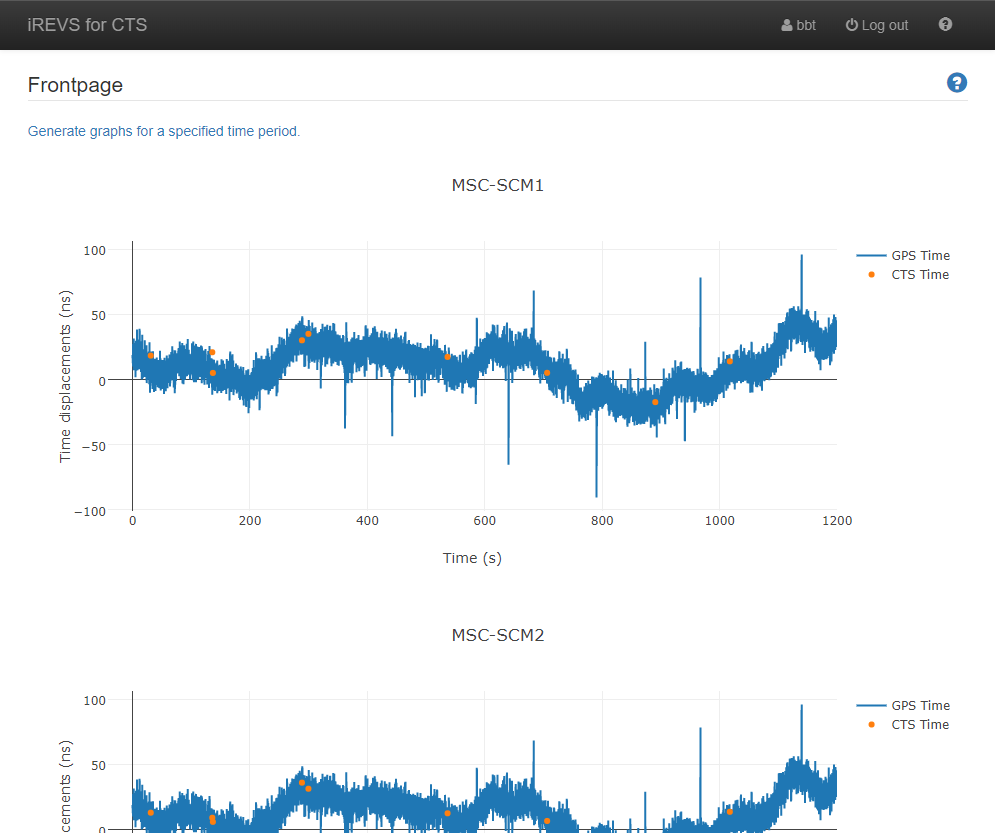Click the GPS Time line icon in MSC-SCM2 legend
The image size is (995, 833).
click(x=871, y=706)
